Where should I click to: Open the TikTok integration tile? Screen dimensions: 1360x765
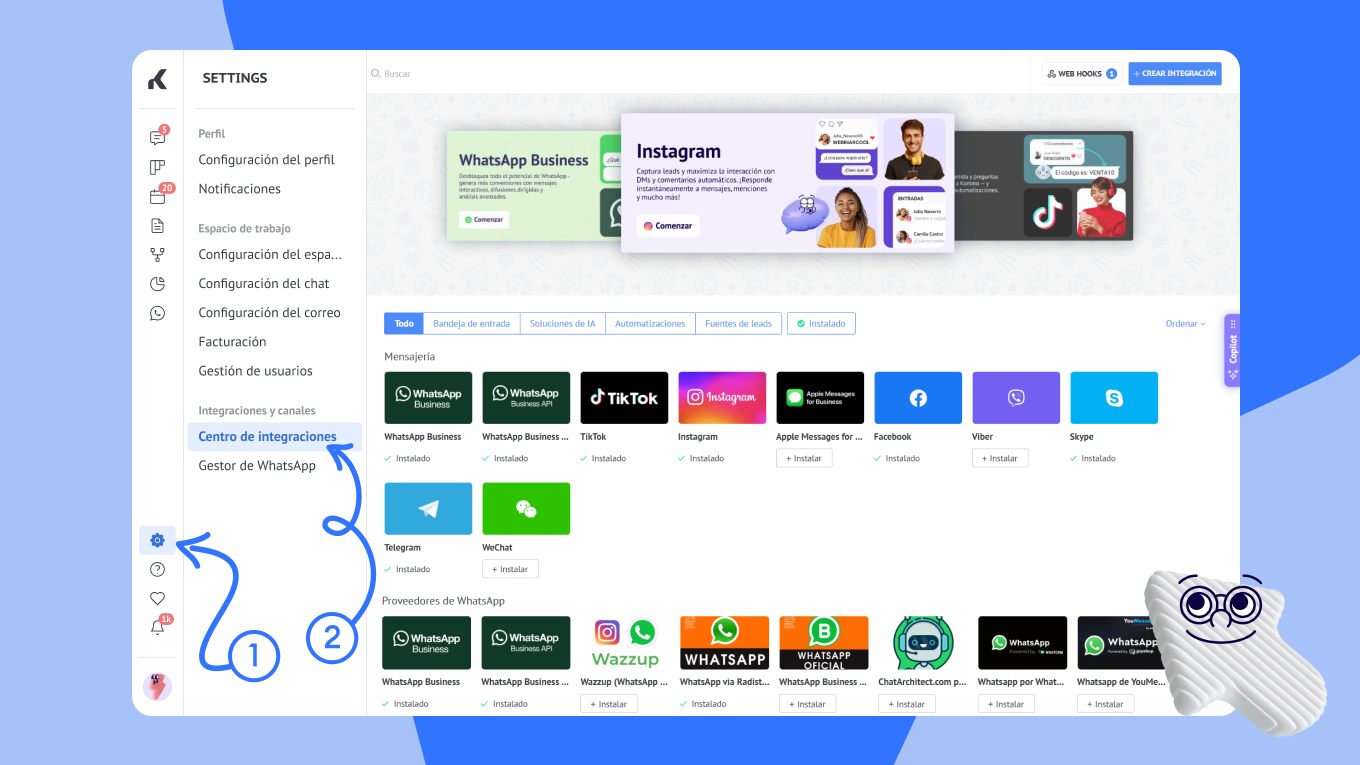pyautogui.click(x=624, y=398)
